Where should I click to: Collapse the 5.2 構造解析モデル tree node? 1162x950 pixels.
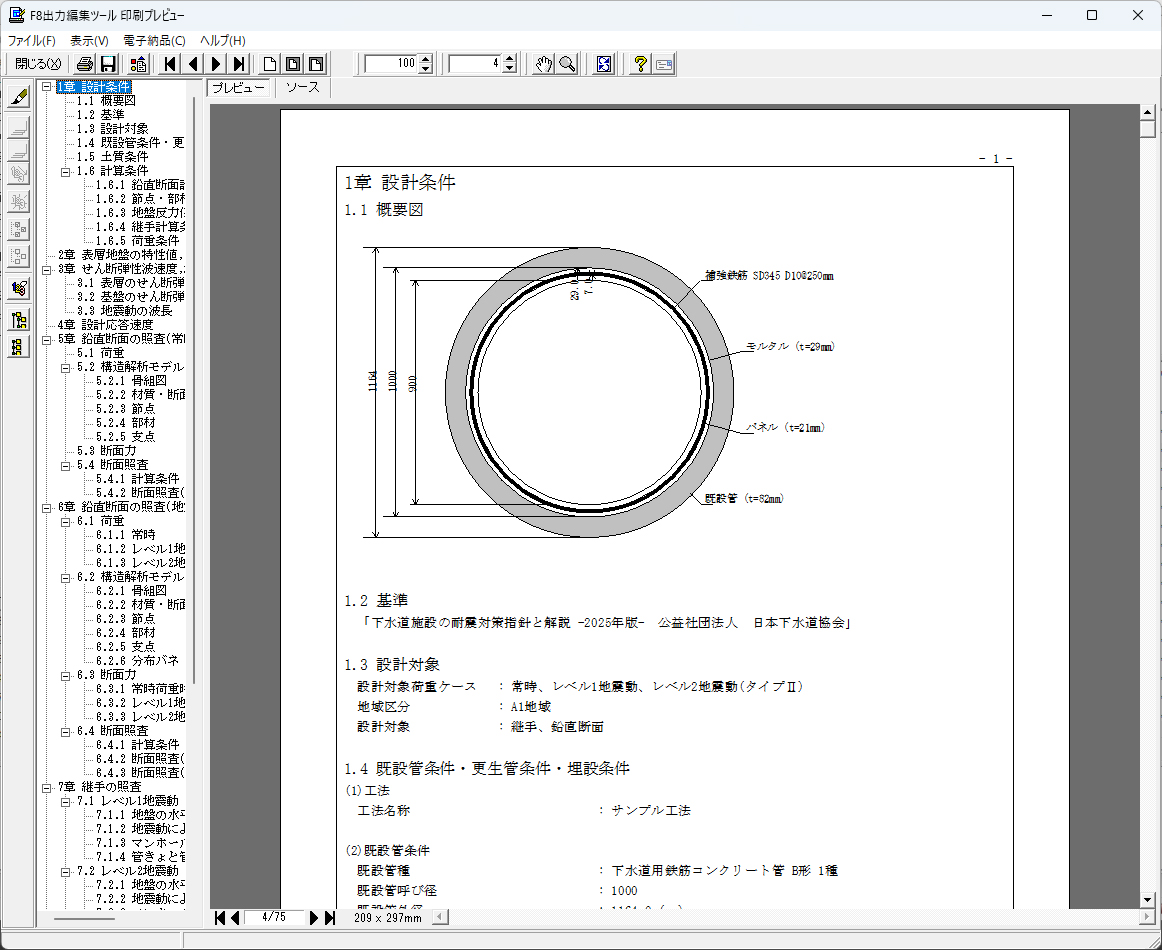(x=65, y=367)
